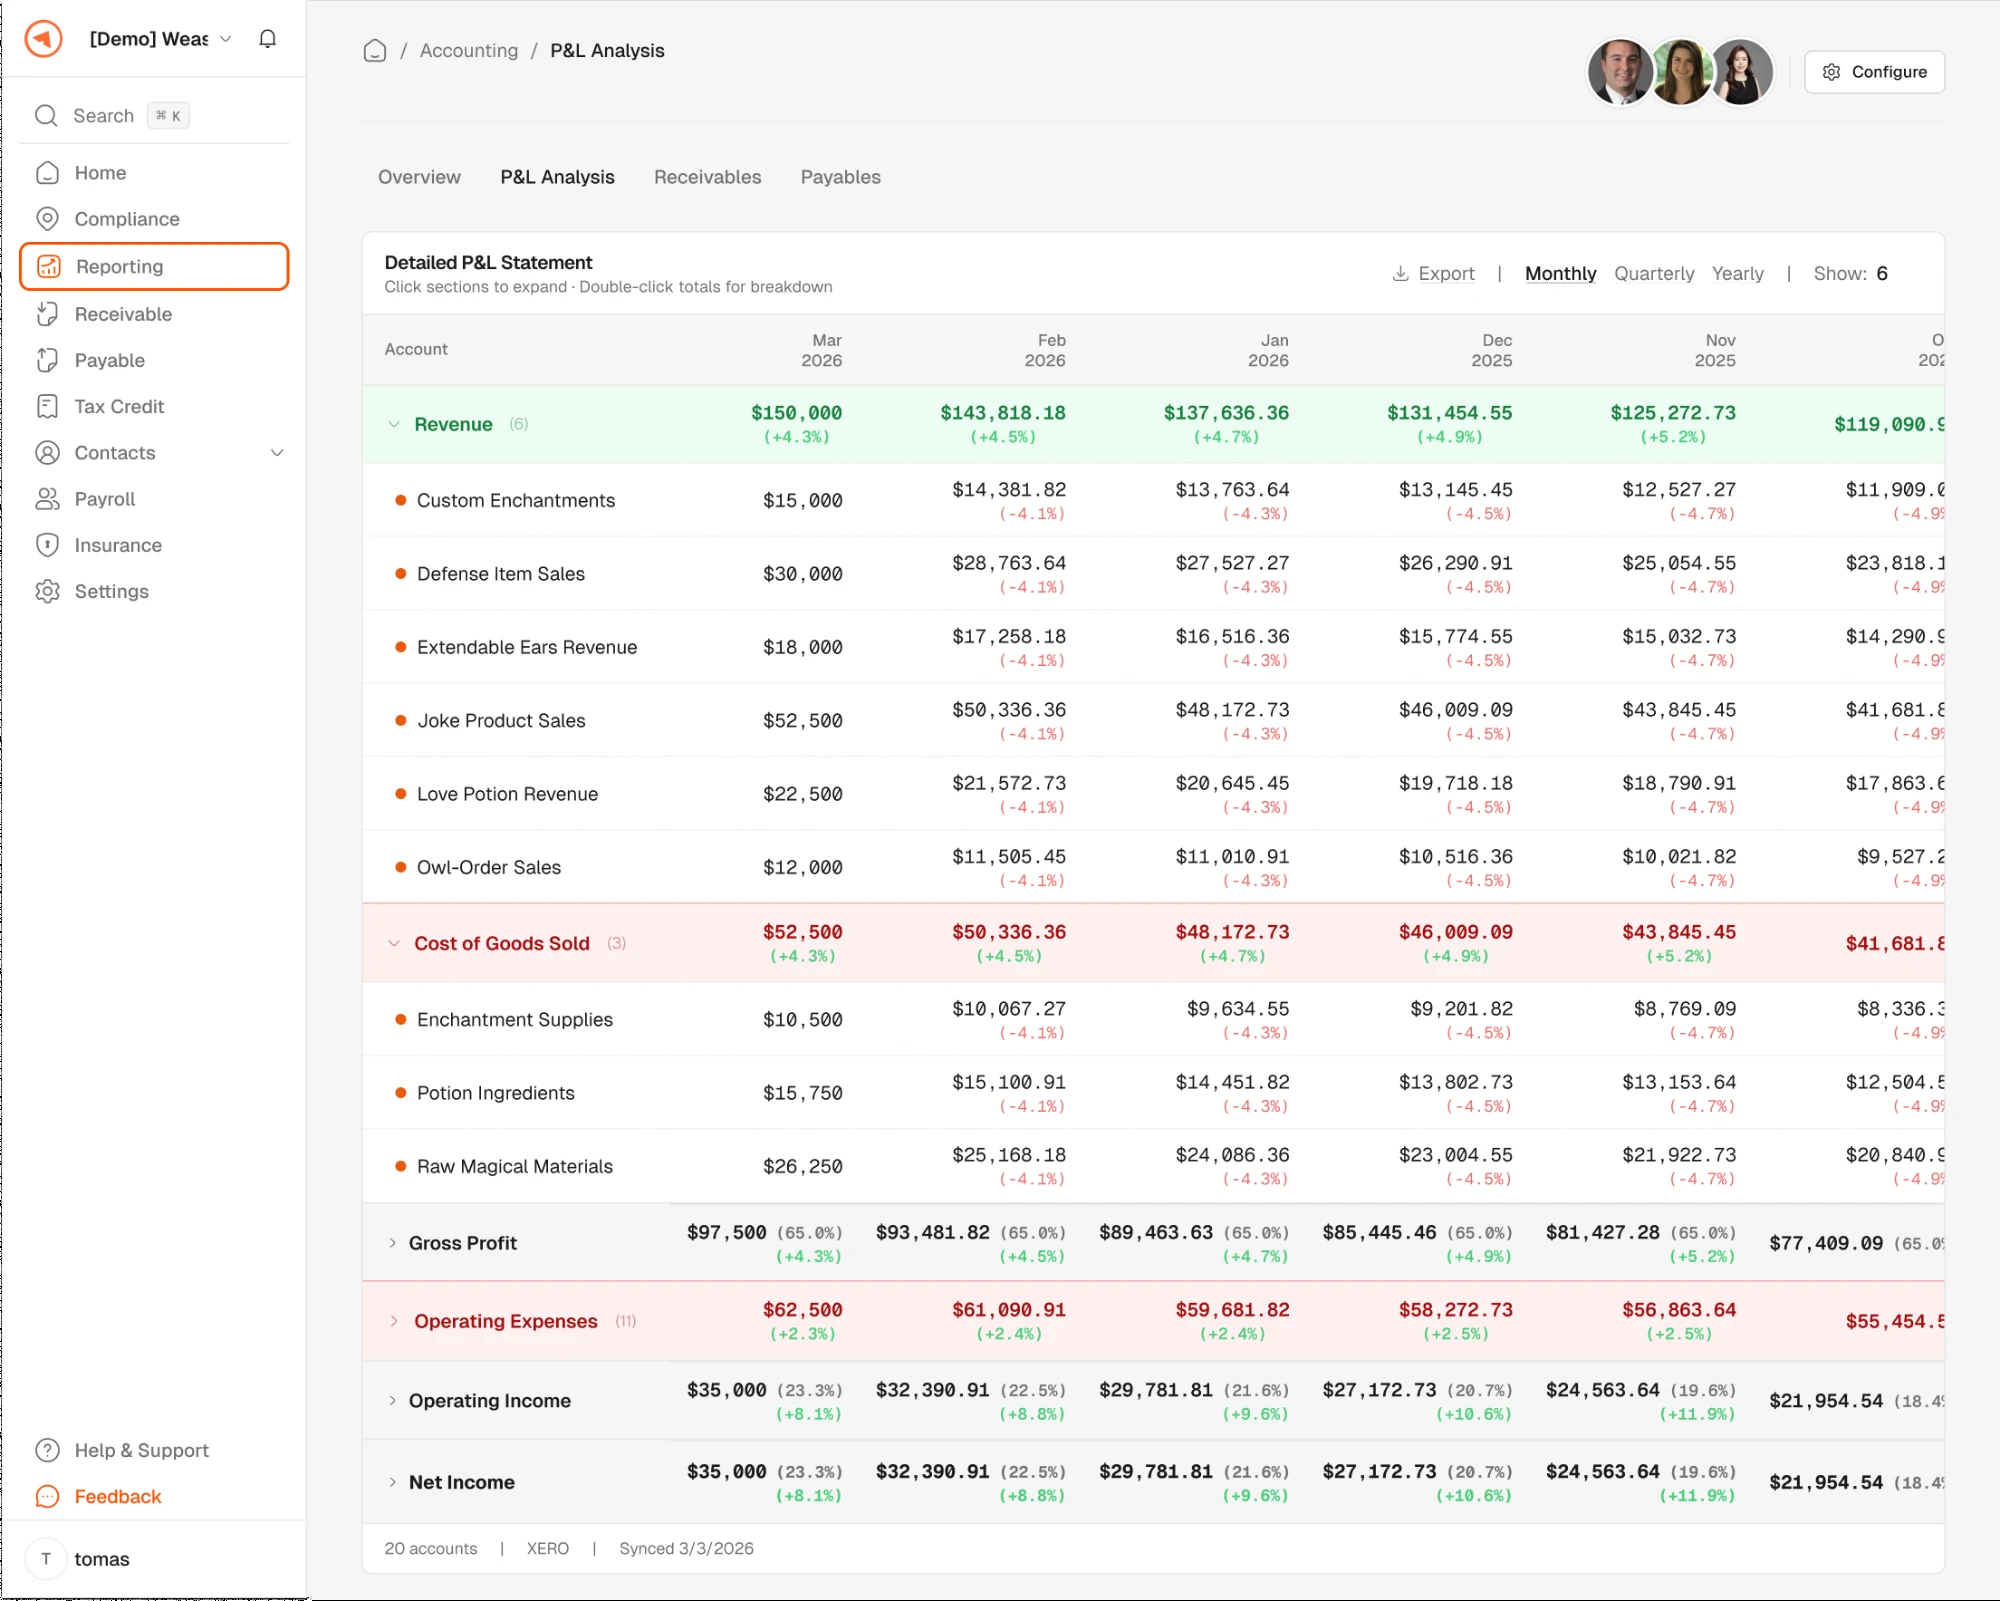
Task: Go to Receivable section
Action: [154, 314]
